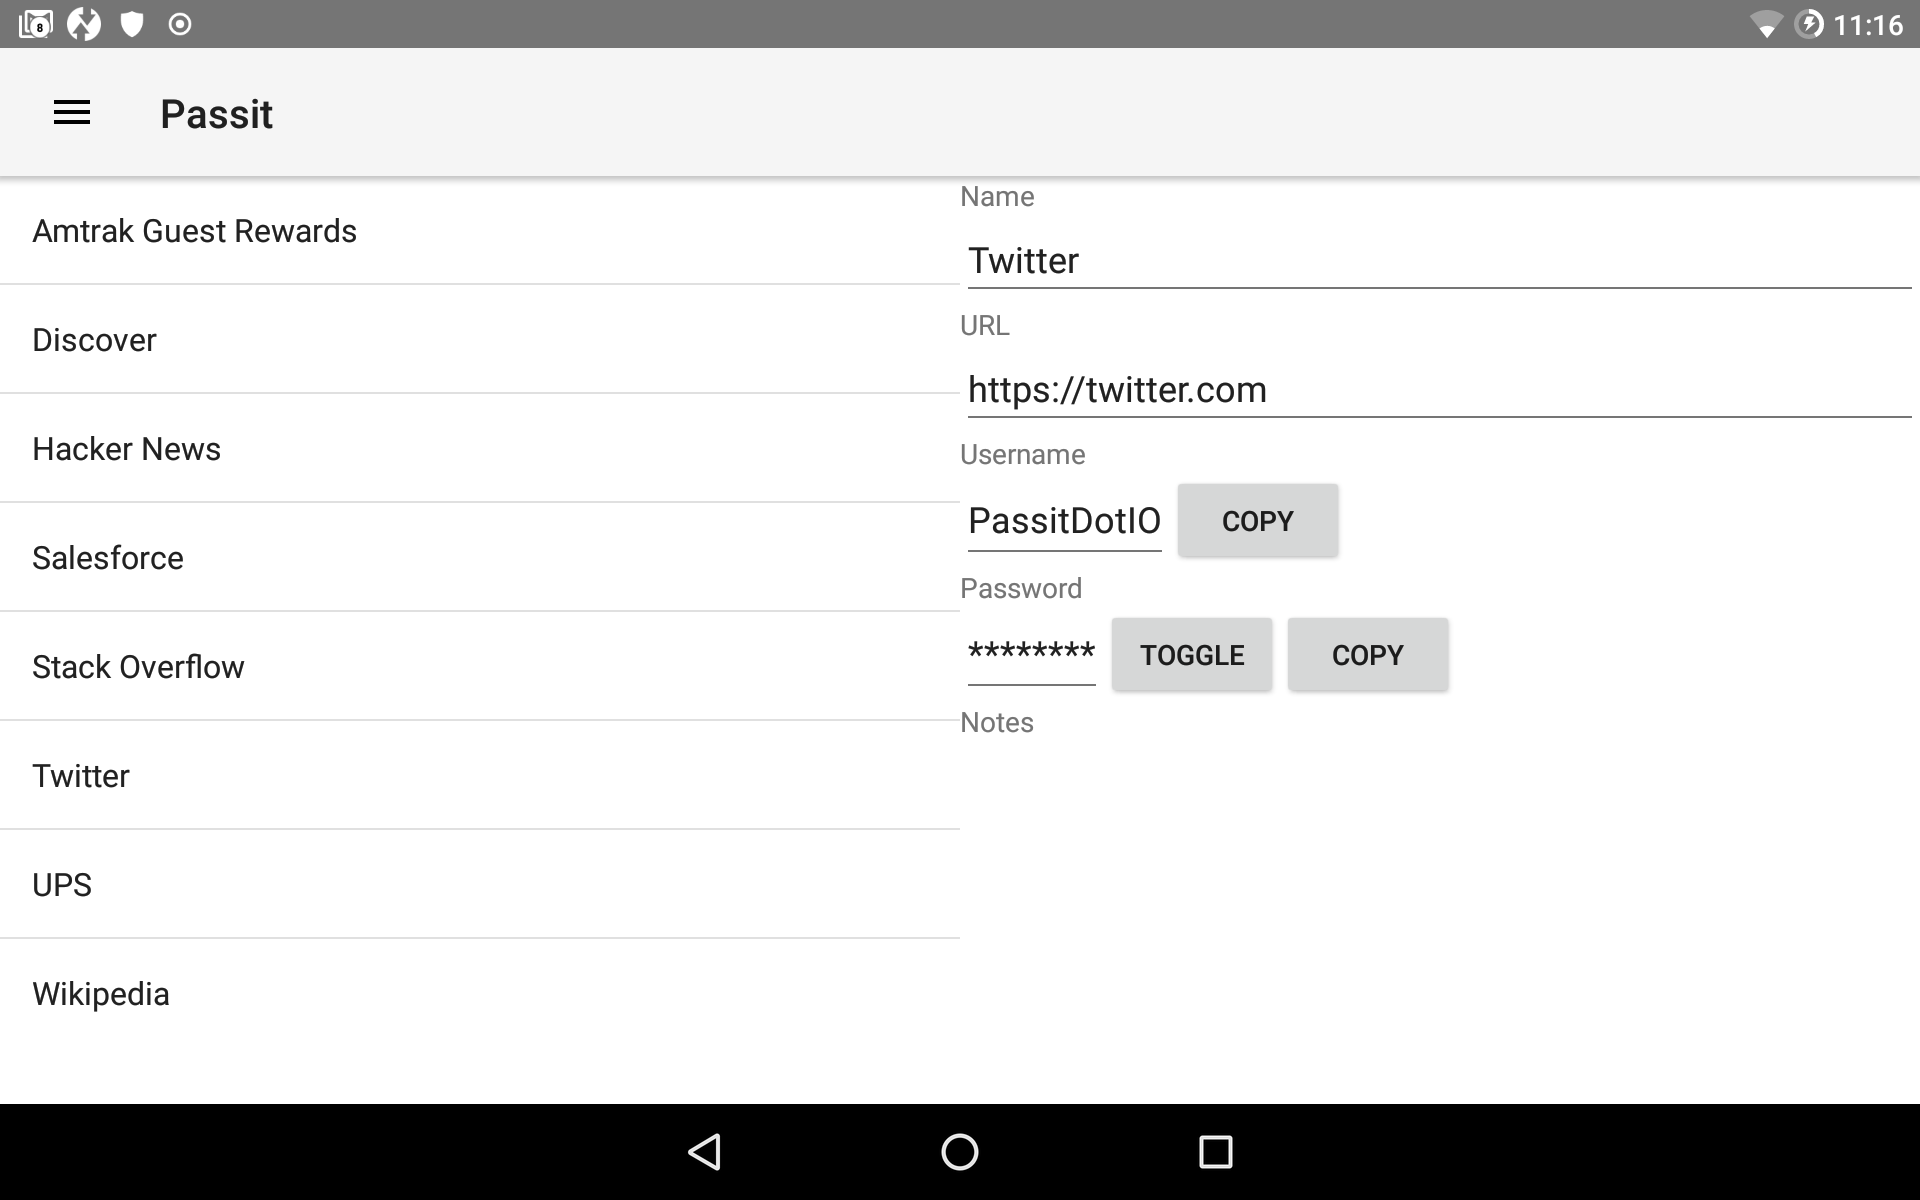The width and height of the screenshot is (1920, 1200).
Task: Click the URL input field
Action: point(1438,388)
